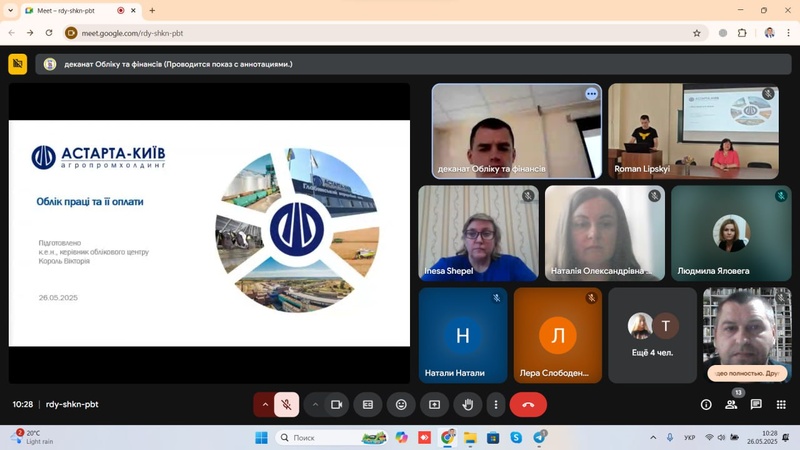The width and height of the screenshot is (800, 450).
Task: Close the Meet – rdy-shkn-pbt tab
Action: [x=133, y=10]
